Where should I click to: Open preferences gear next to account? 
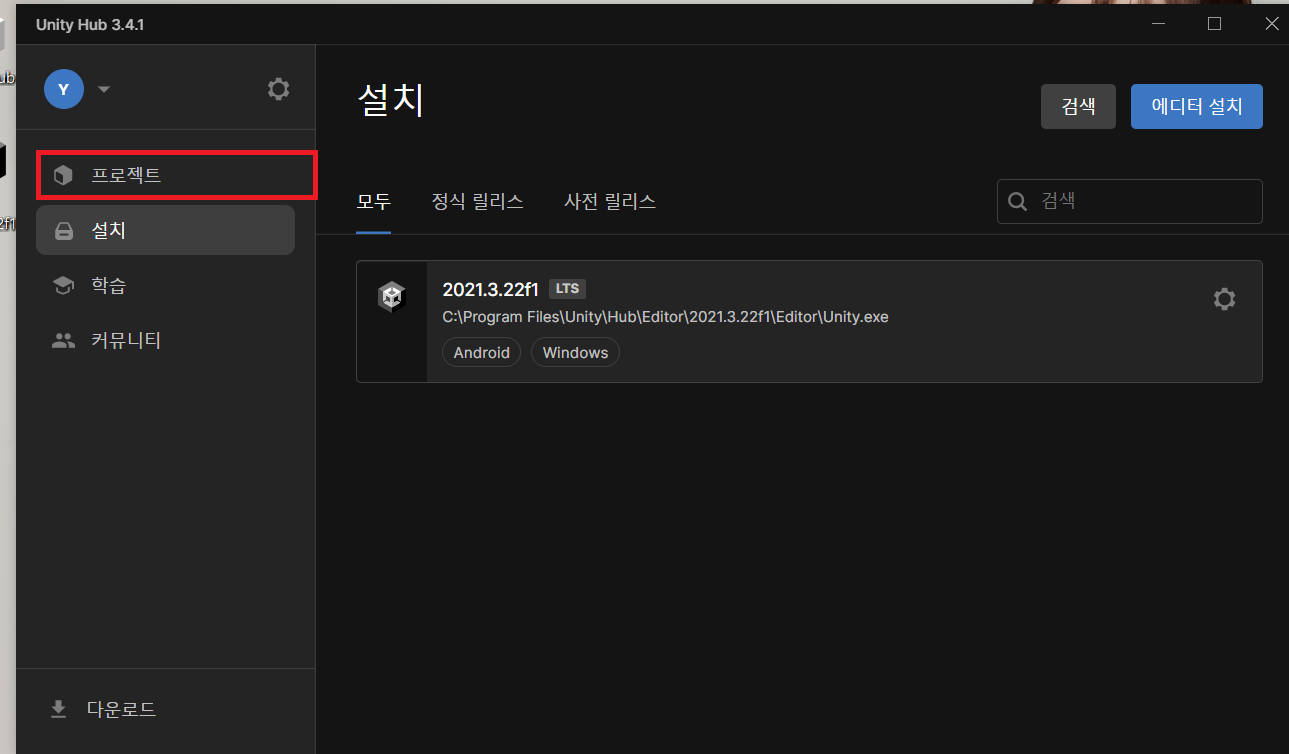point(279,89)
